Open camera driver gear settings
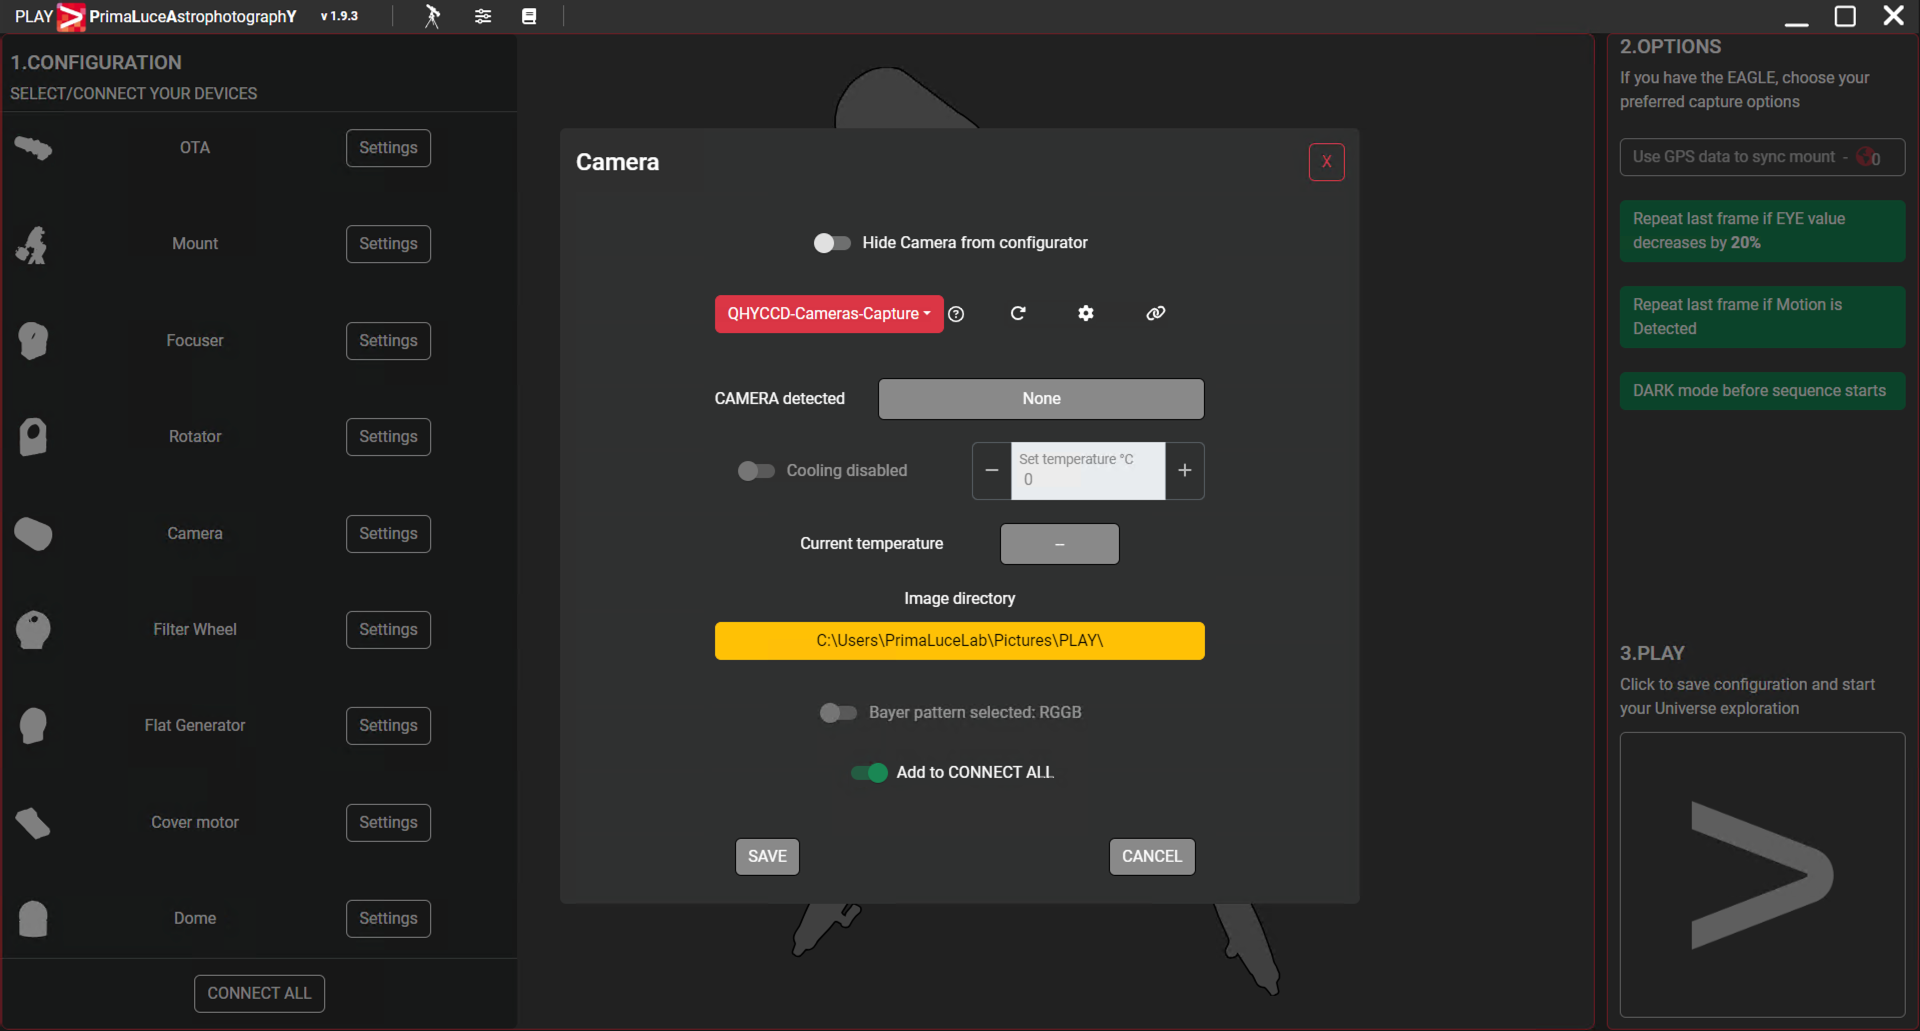1920x1031 pixels. click(x=1086, y=313)
